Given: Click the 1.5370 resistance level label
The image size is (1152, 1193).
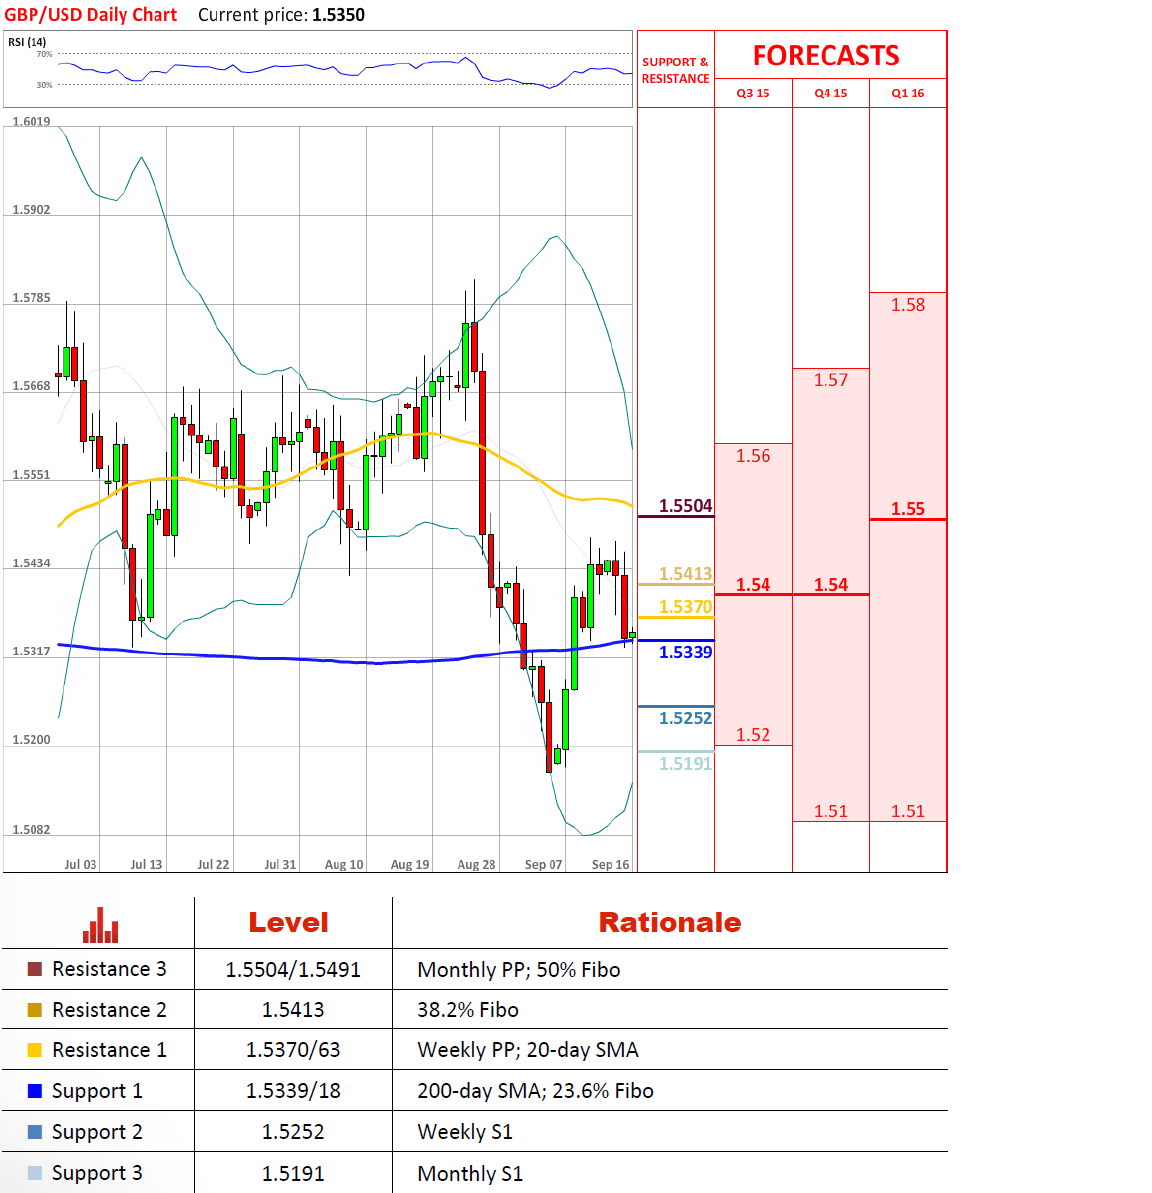Looking at the screenshot, I should point(686,607).
